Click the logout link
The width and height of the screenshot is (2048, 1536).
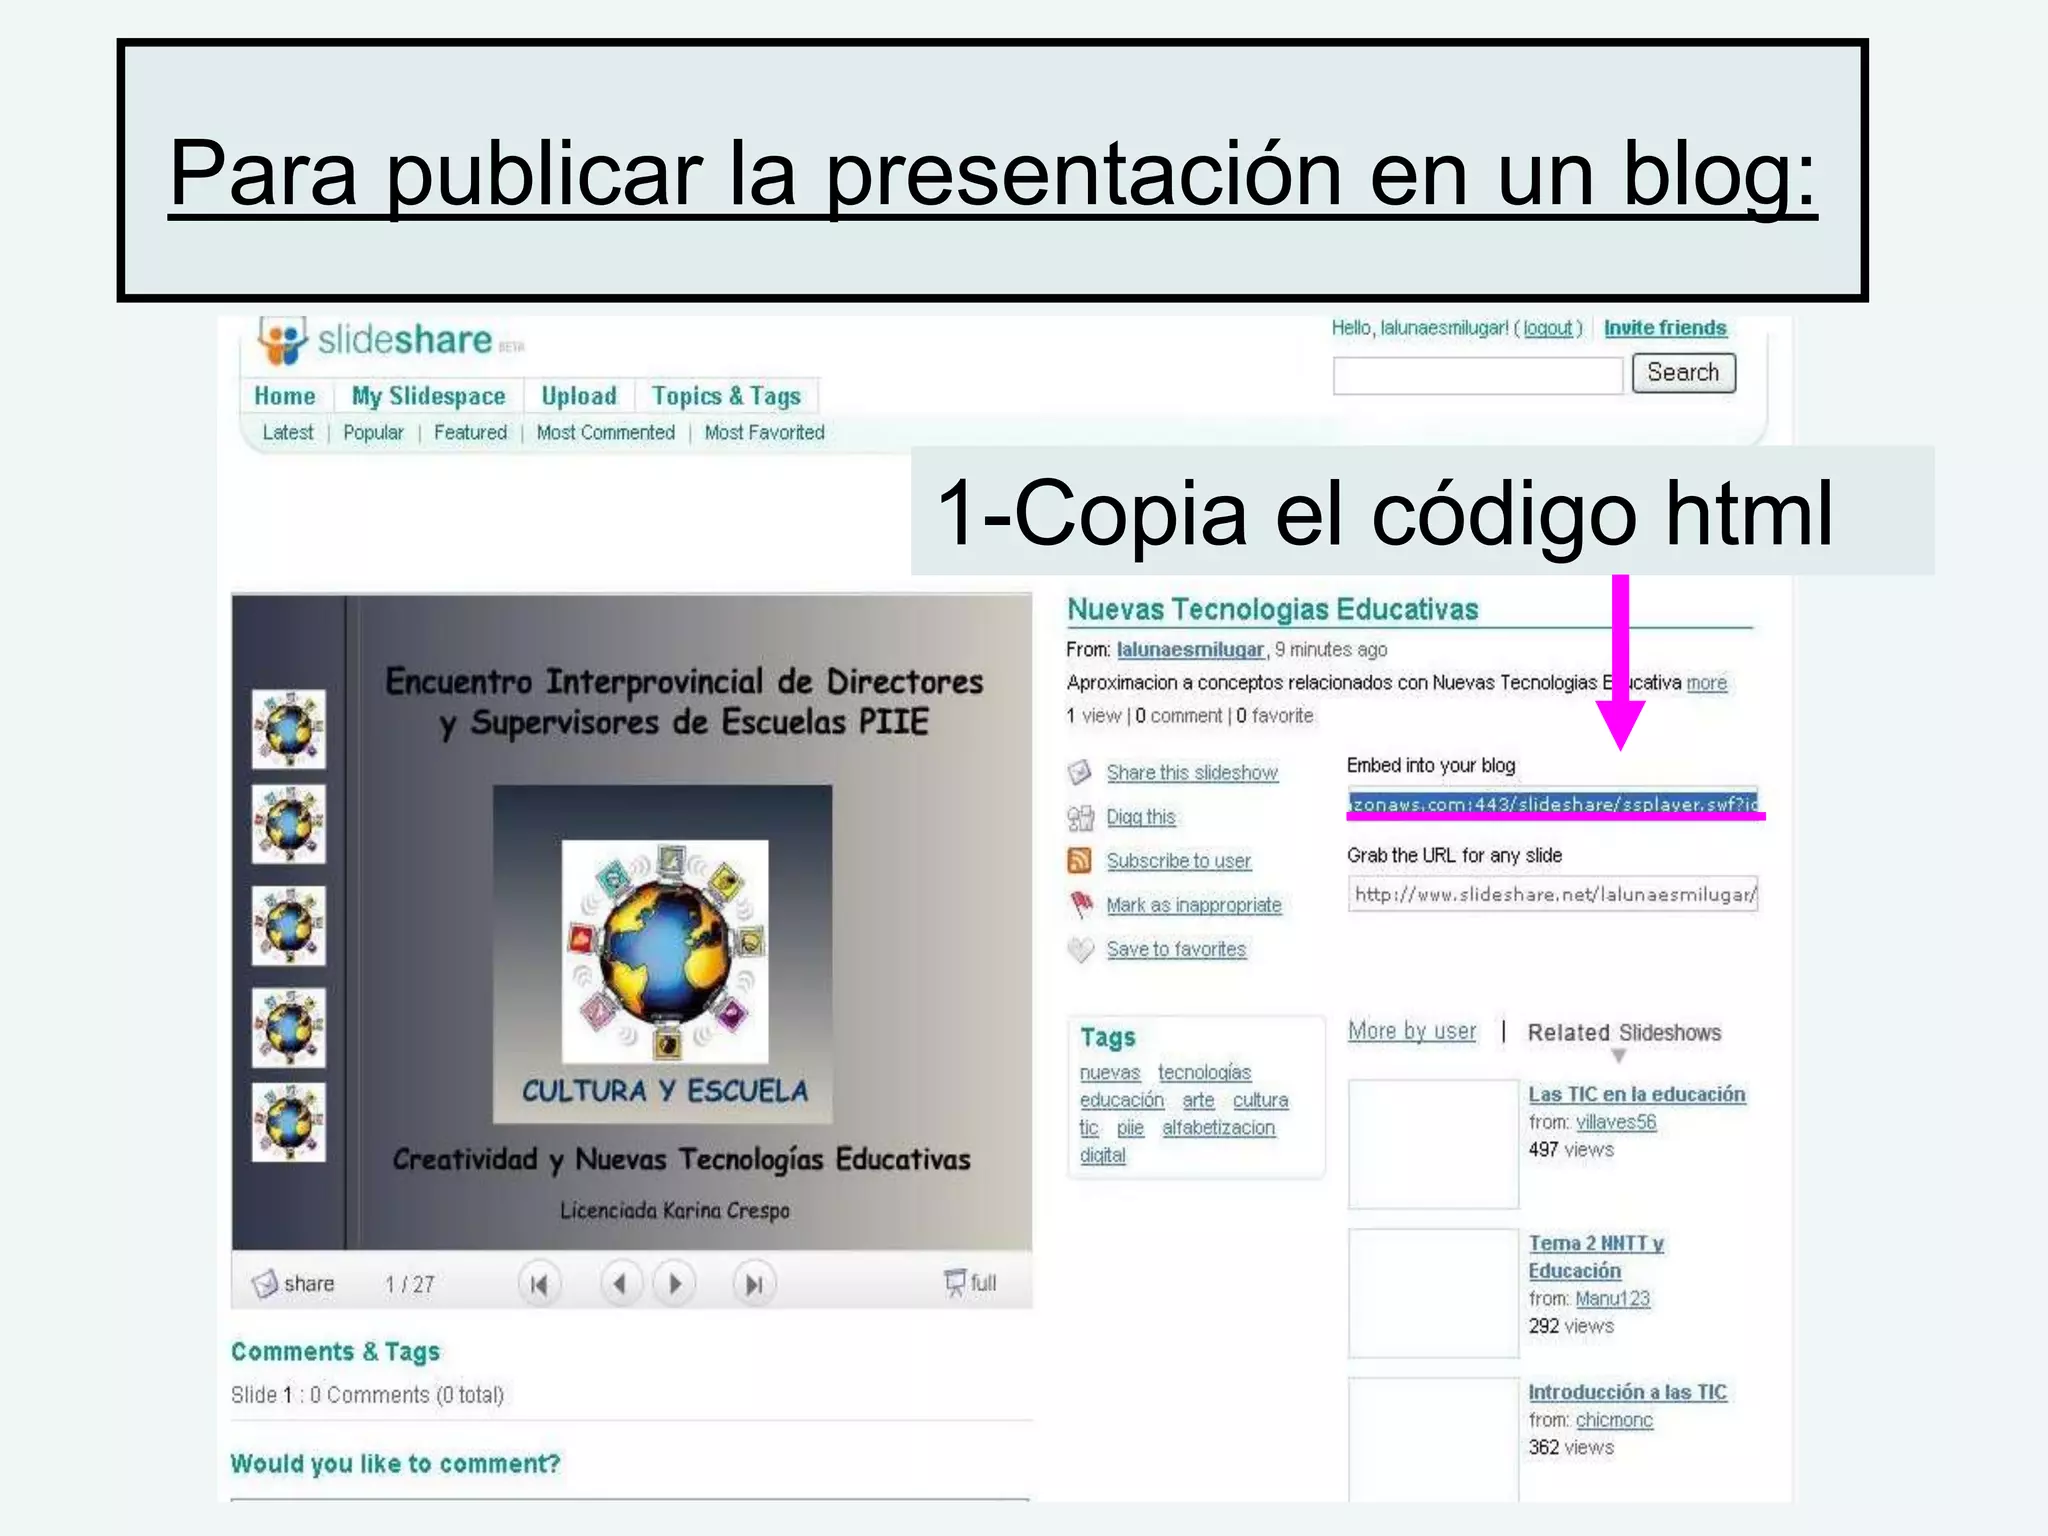pos(1548,328)
